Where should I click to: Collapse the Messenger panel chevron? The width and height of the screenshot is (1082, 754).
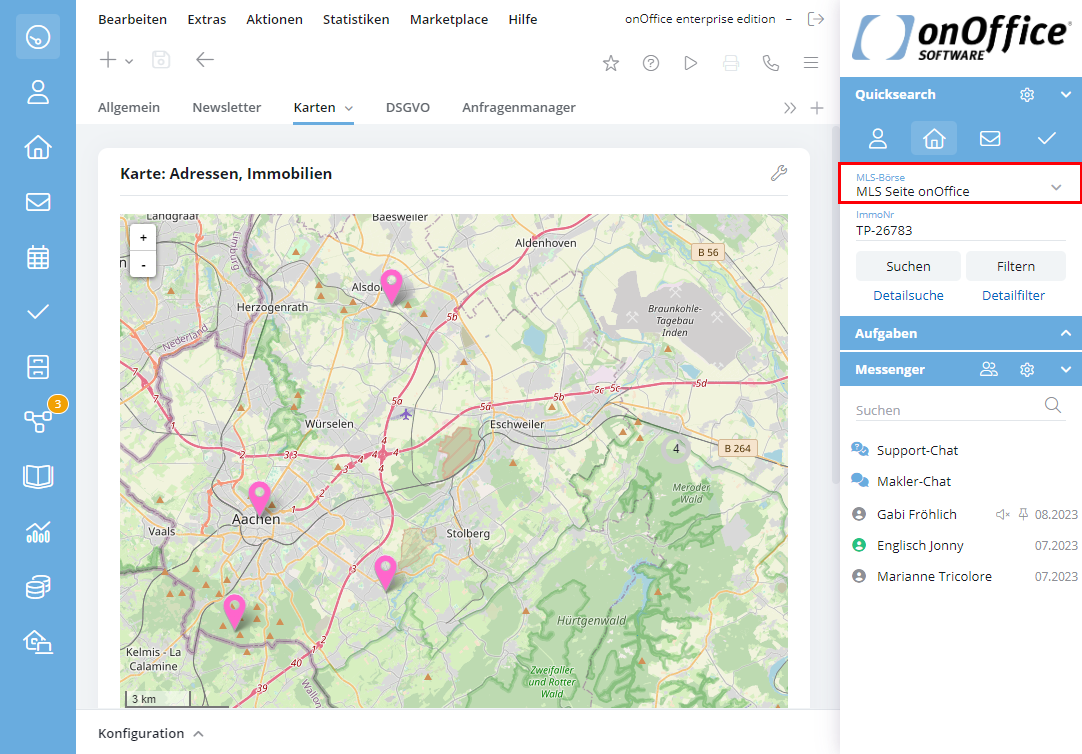1065,370
